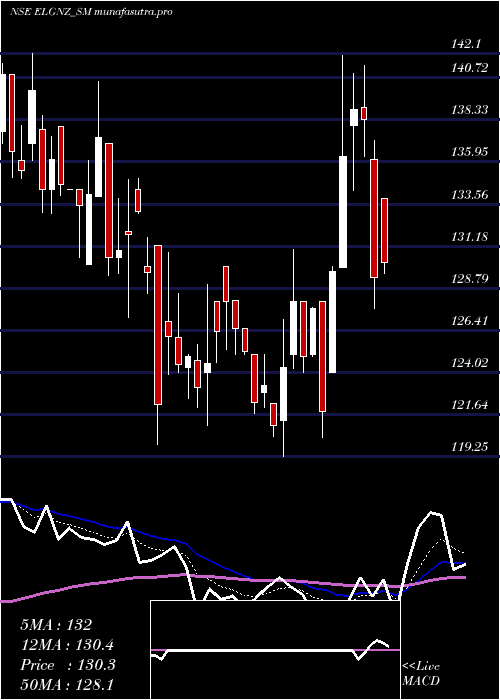Click the 142.1 price level label
The image size is (500, 700).
pyautogui.click(x=467, y=44)
